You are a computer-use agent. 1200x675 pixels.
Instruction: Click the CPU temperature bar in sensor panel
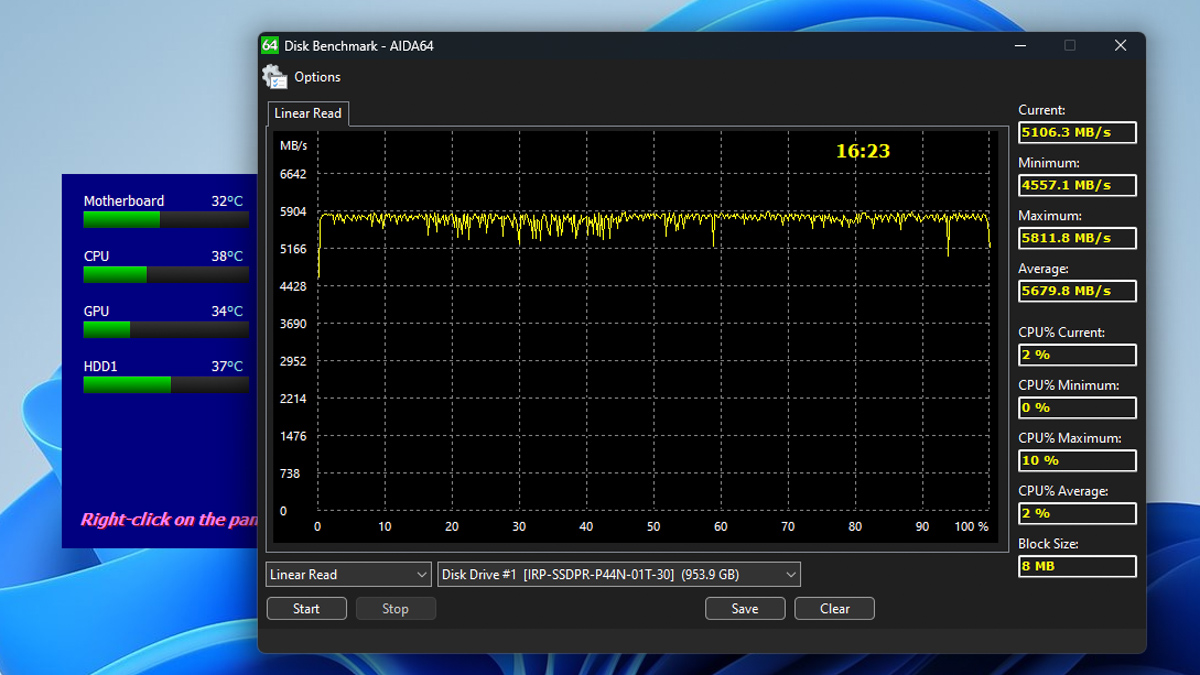(x=166, y=274)
